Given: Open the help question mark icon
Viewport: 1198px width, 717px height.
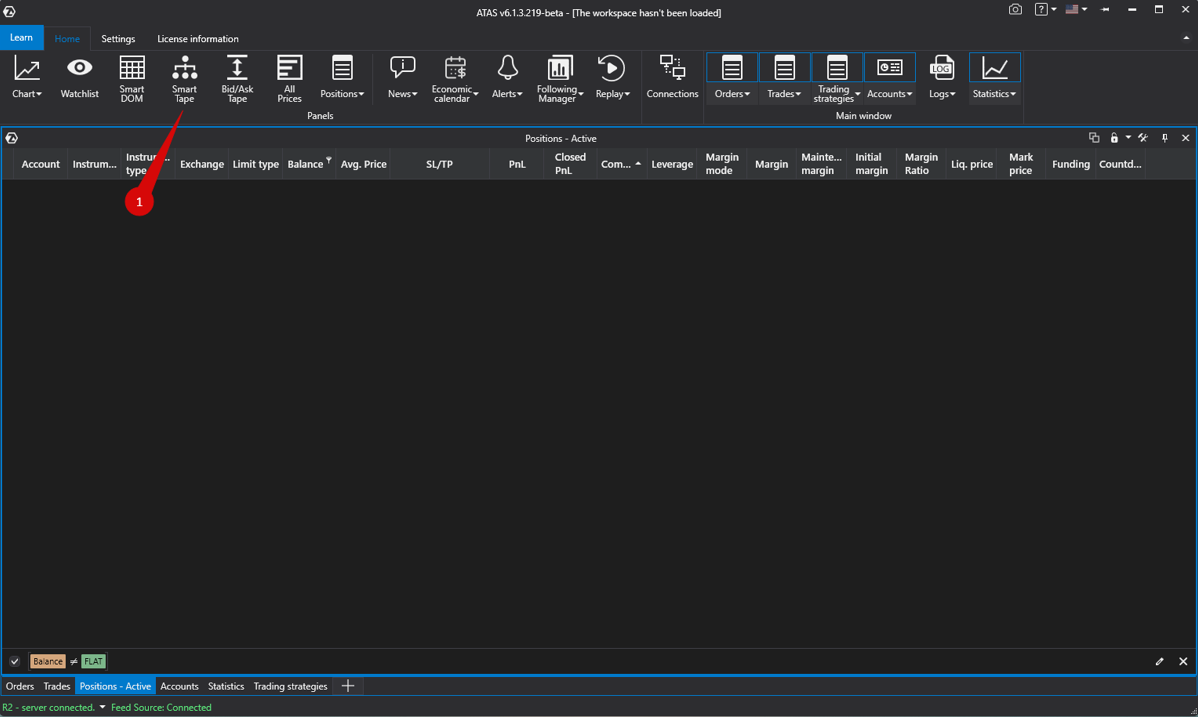Looking at the screenshot, I should click(1041, 9).
